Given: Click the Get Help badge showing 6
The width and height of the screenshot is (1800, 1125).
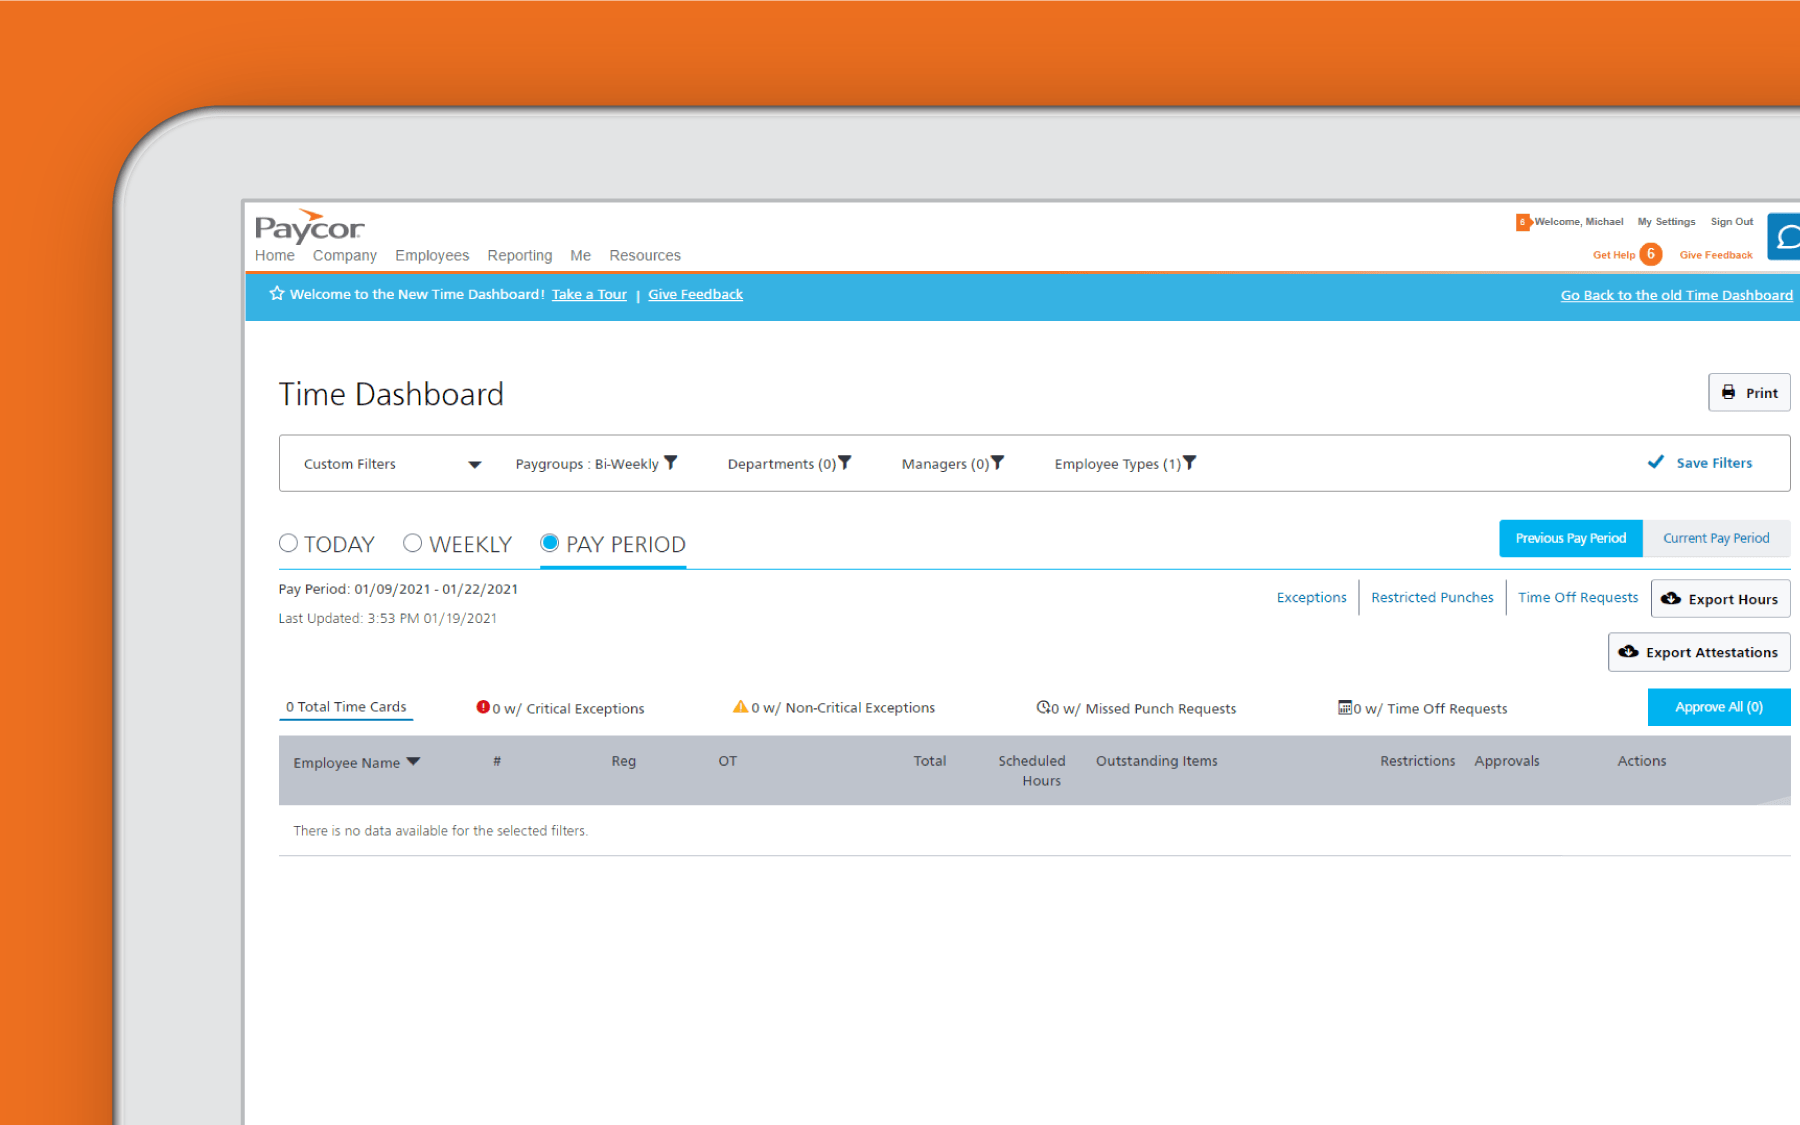Looking at the screenshot, I should click(1651, 254).
